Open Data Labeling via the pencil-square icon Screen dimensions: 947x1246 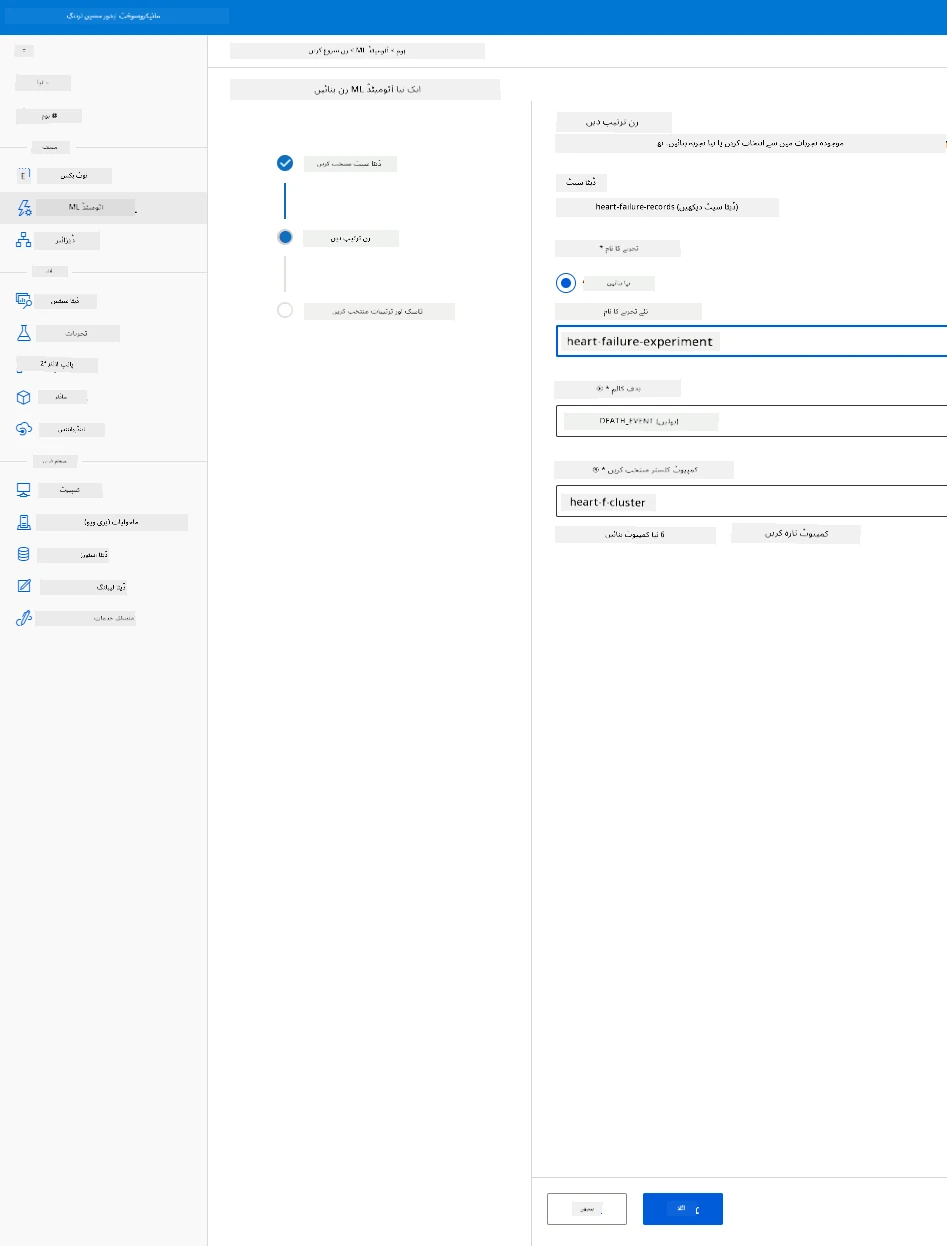coord(24,586)
